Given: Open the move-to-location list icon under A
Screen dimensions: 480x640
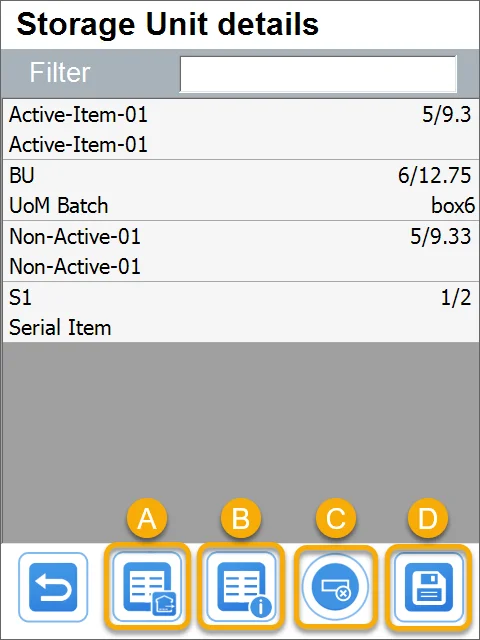Looking at the screenshot, I should pos(147,586).
